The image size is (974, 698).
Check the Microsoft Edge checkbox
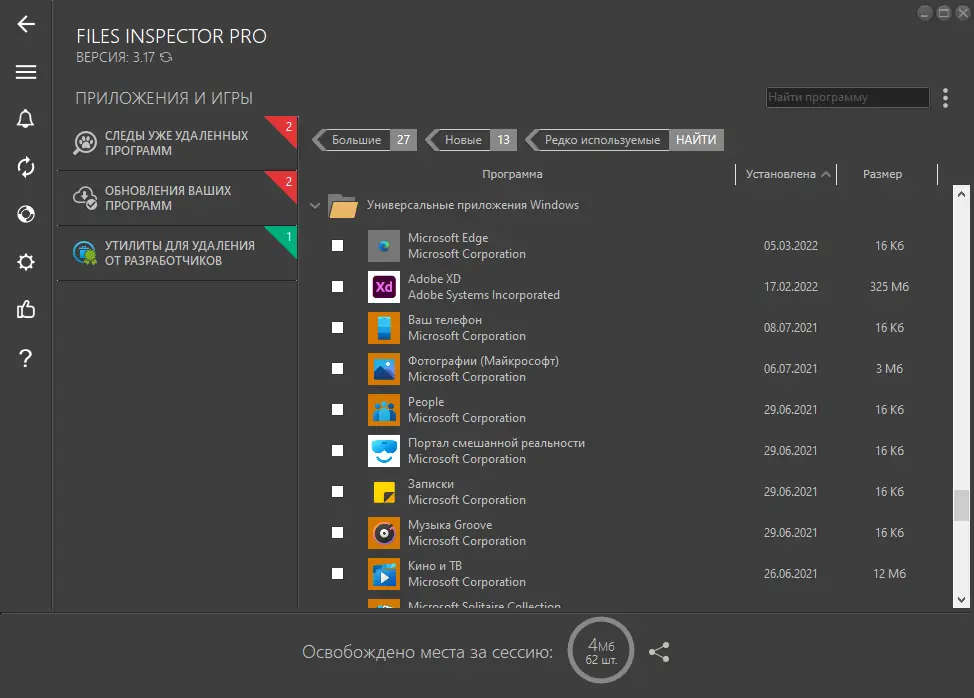tap(337, 246)
